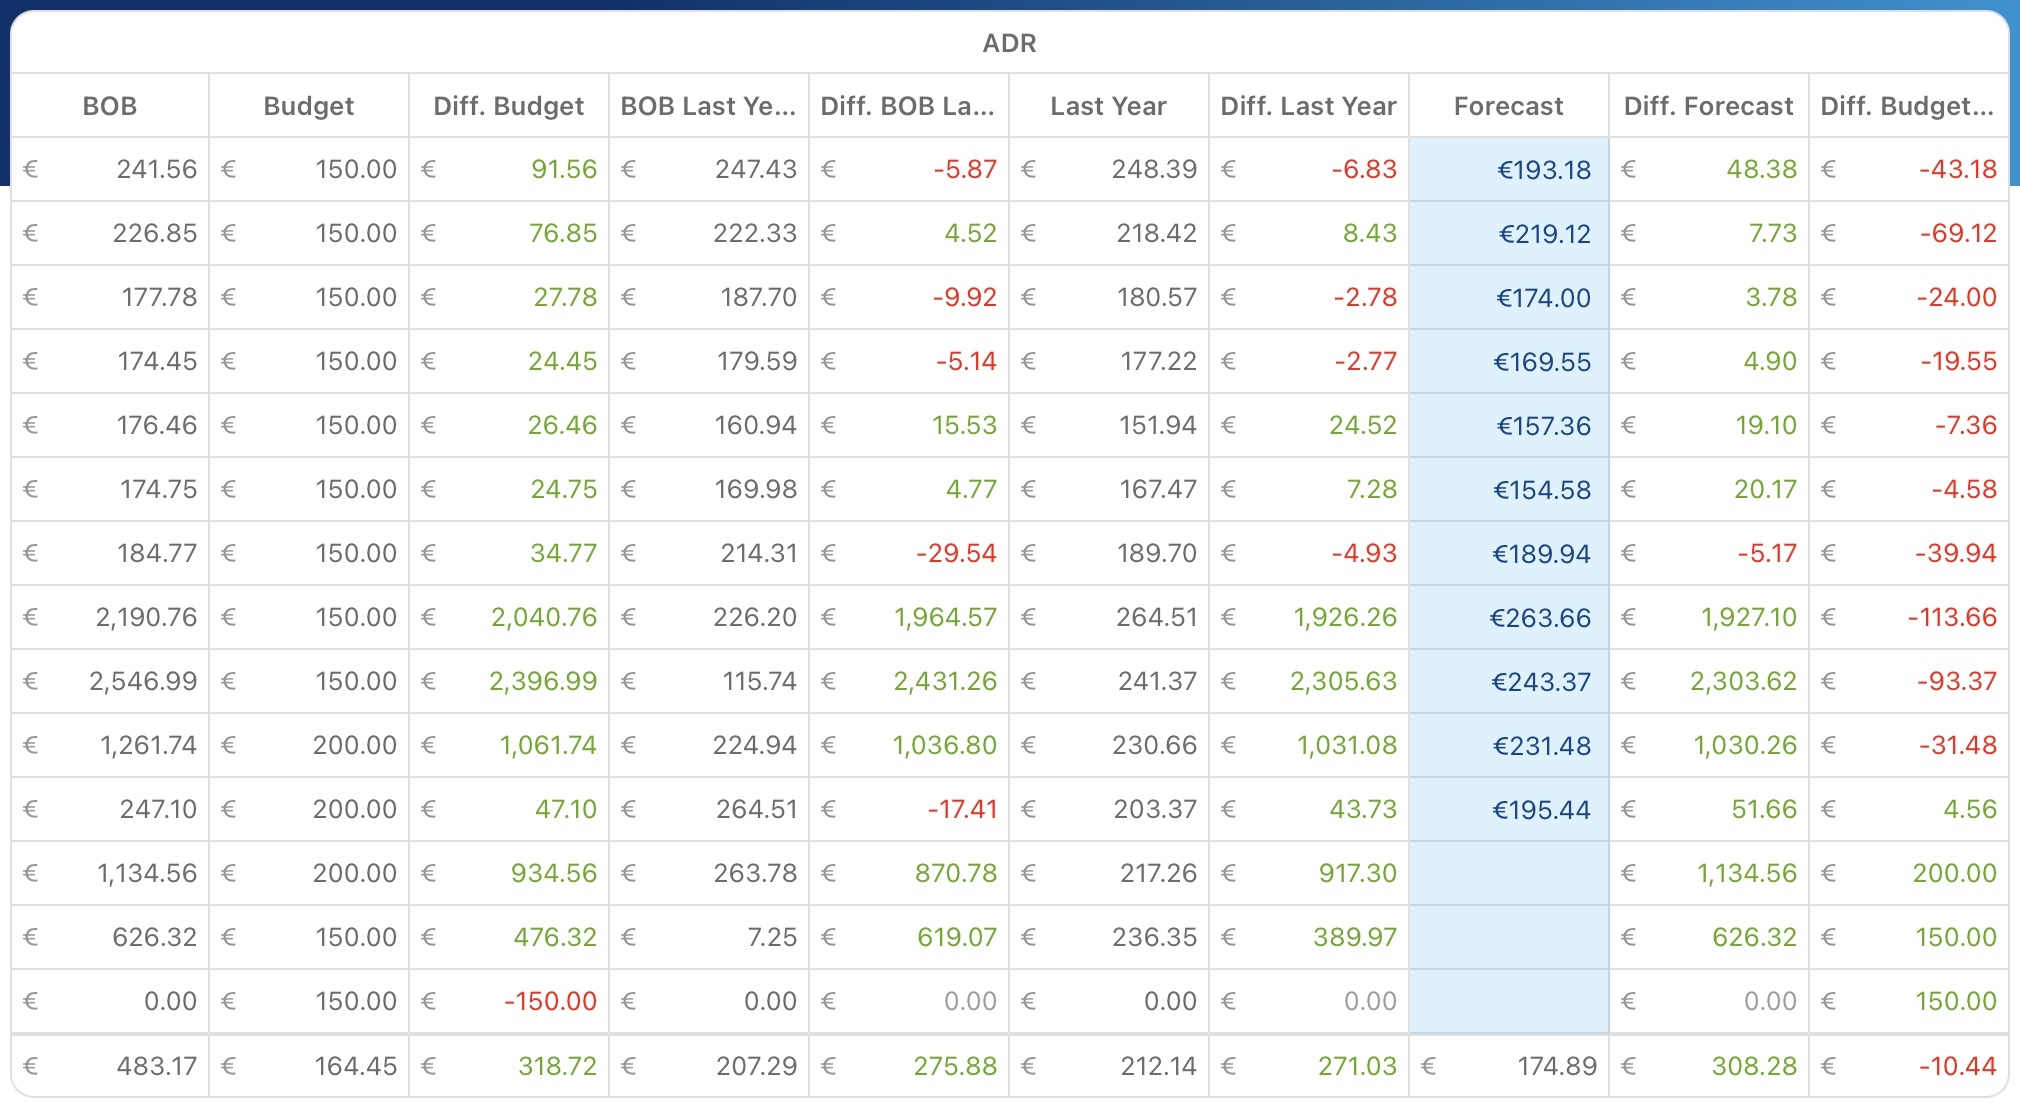
Task: Click the Diff. Last Year column header
Action: coord(1308,106)
